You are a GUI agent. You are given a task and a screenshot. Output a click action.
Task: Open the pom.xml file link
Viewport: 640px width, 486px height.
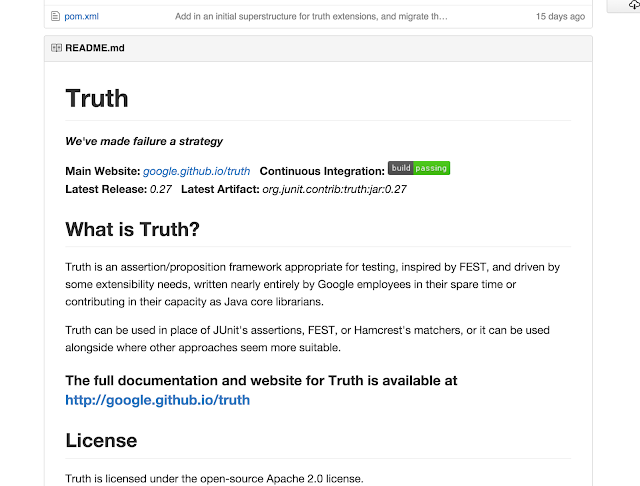[81, 16]
